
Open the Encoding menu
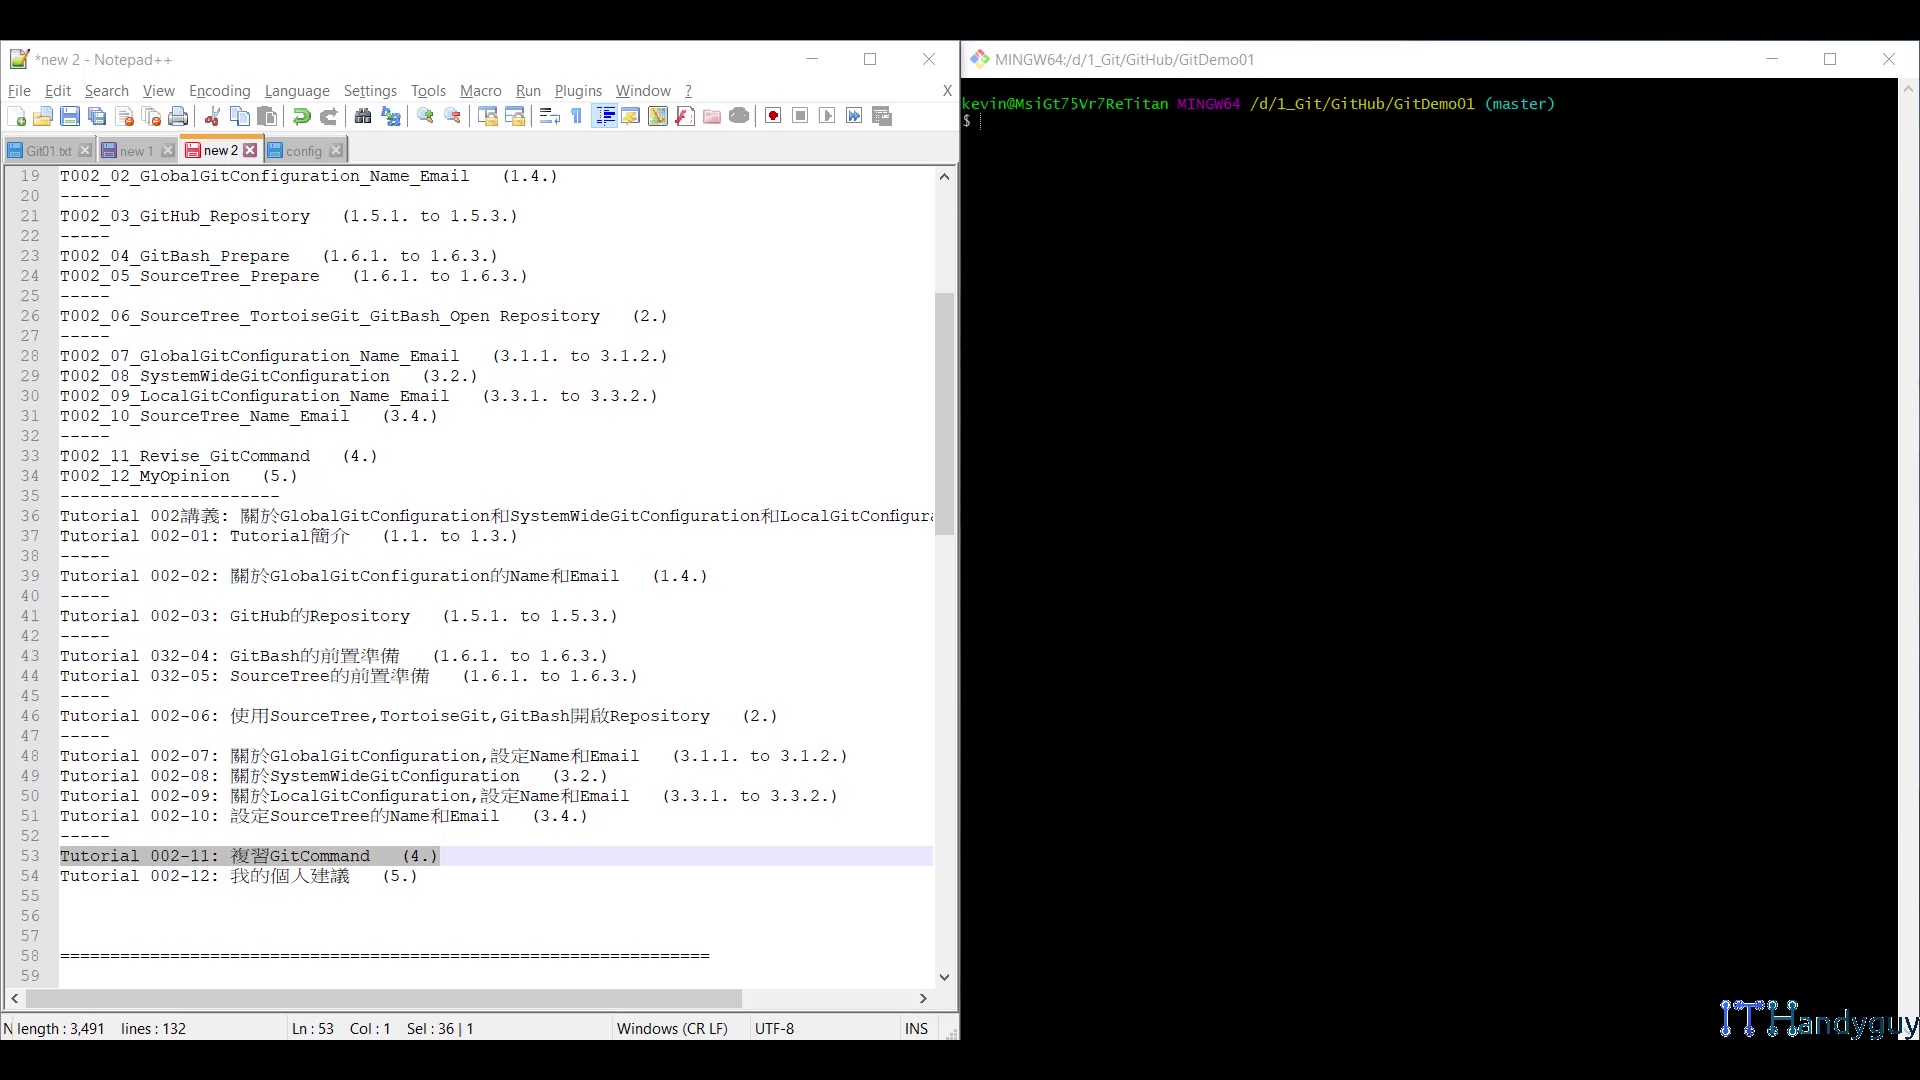click(x=219, y=91)
